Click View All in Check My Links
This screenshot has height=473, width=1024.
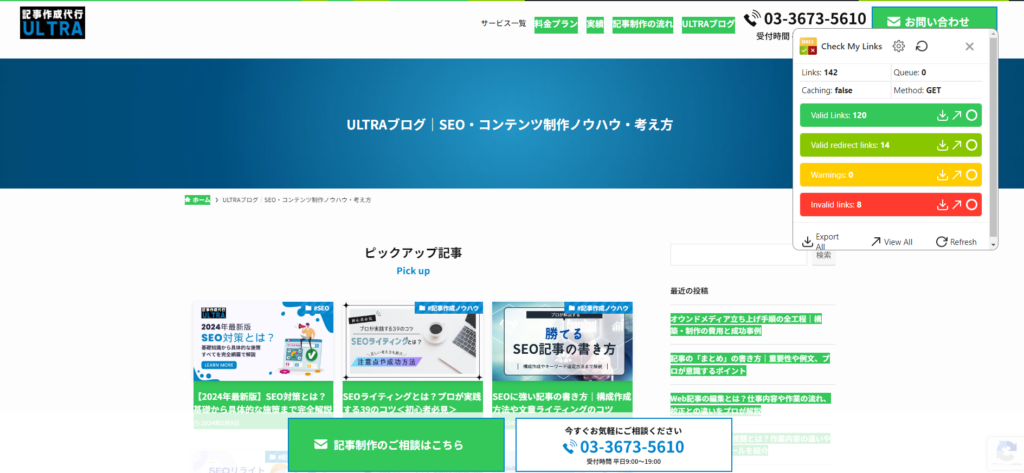tap(891, 242)
